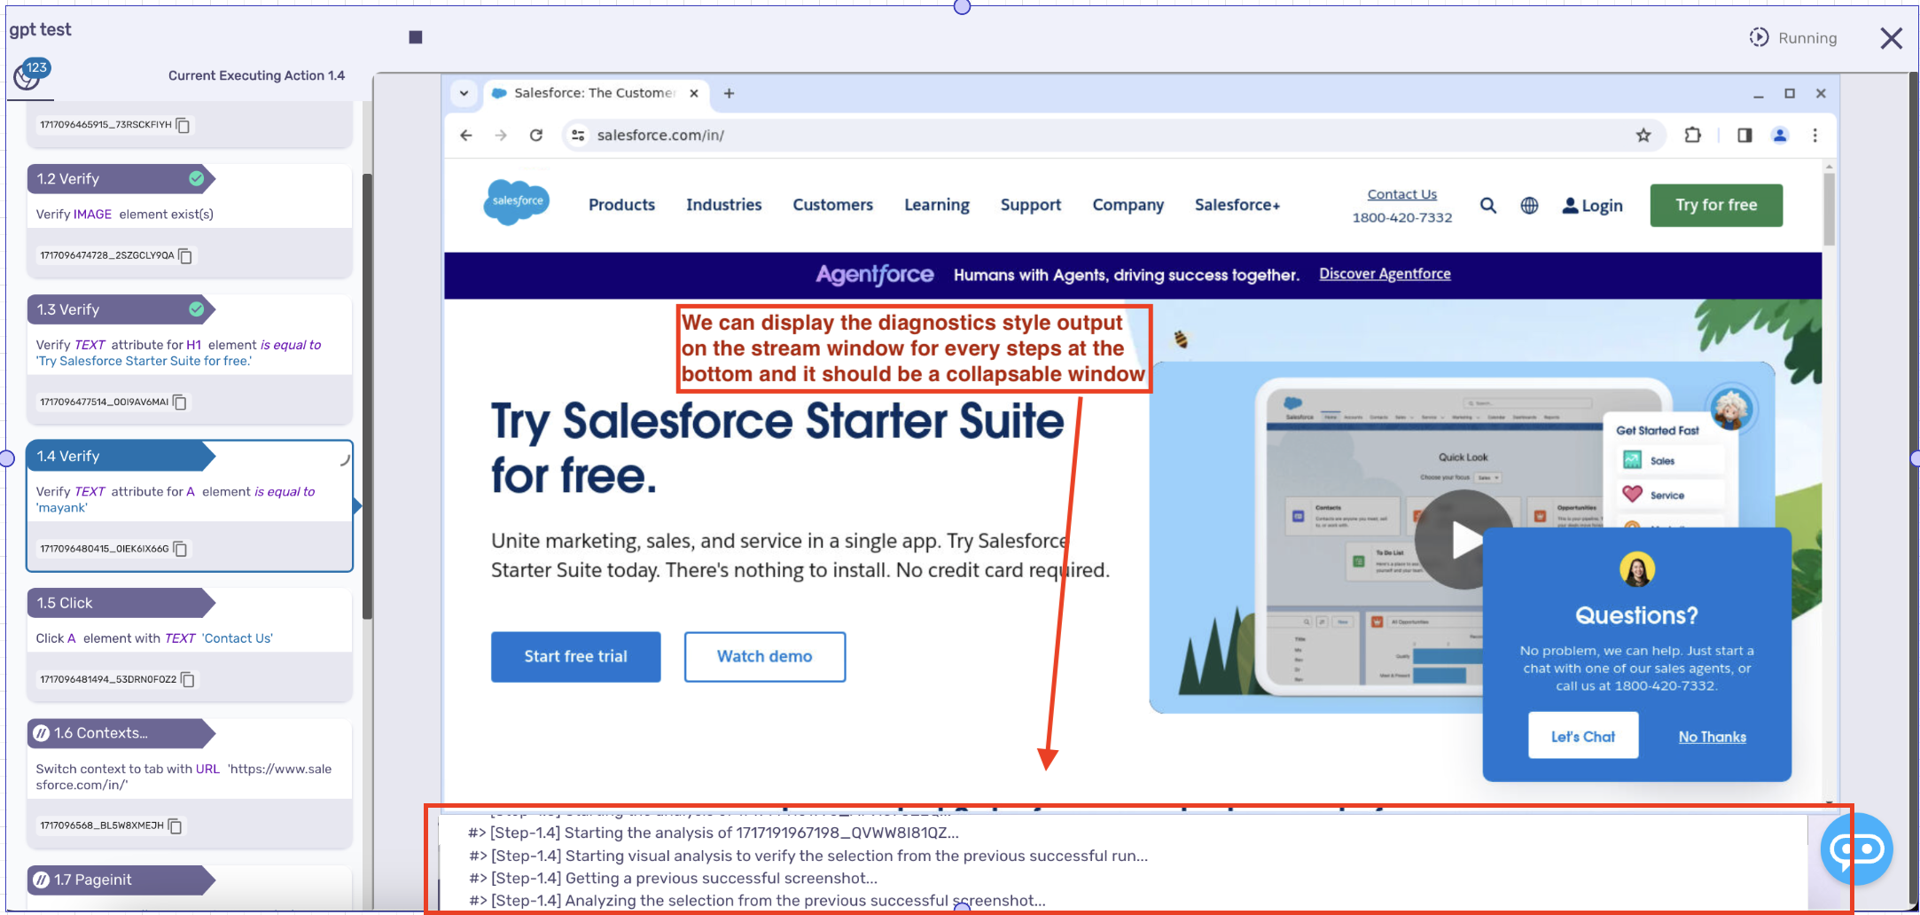Click log line 'Getting a previous successful screenshot...'
The height and width of the screenshot is (915, 1920).
[x=674, y=878]
